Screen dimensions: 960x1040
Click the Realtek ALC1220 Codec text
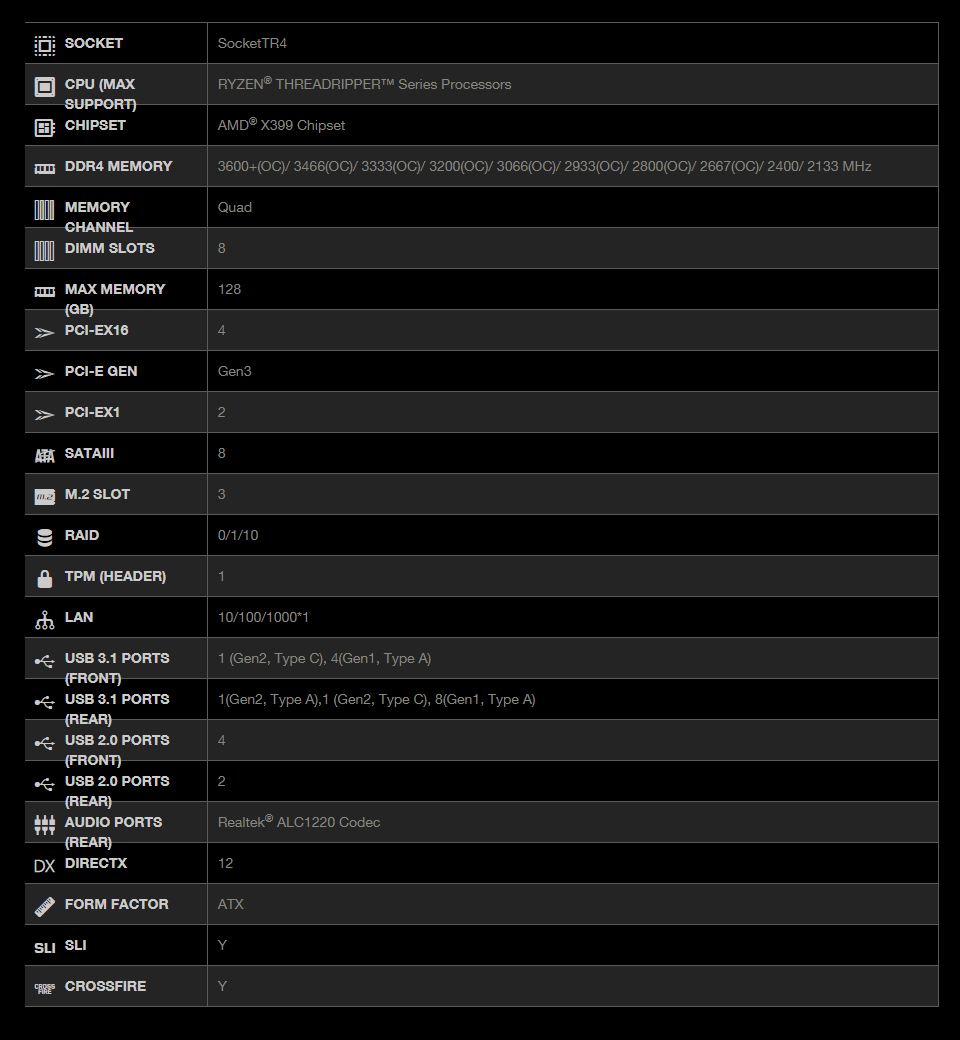click(x=299, y=822)
